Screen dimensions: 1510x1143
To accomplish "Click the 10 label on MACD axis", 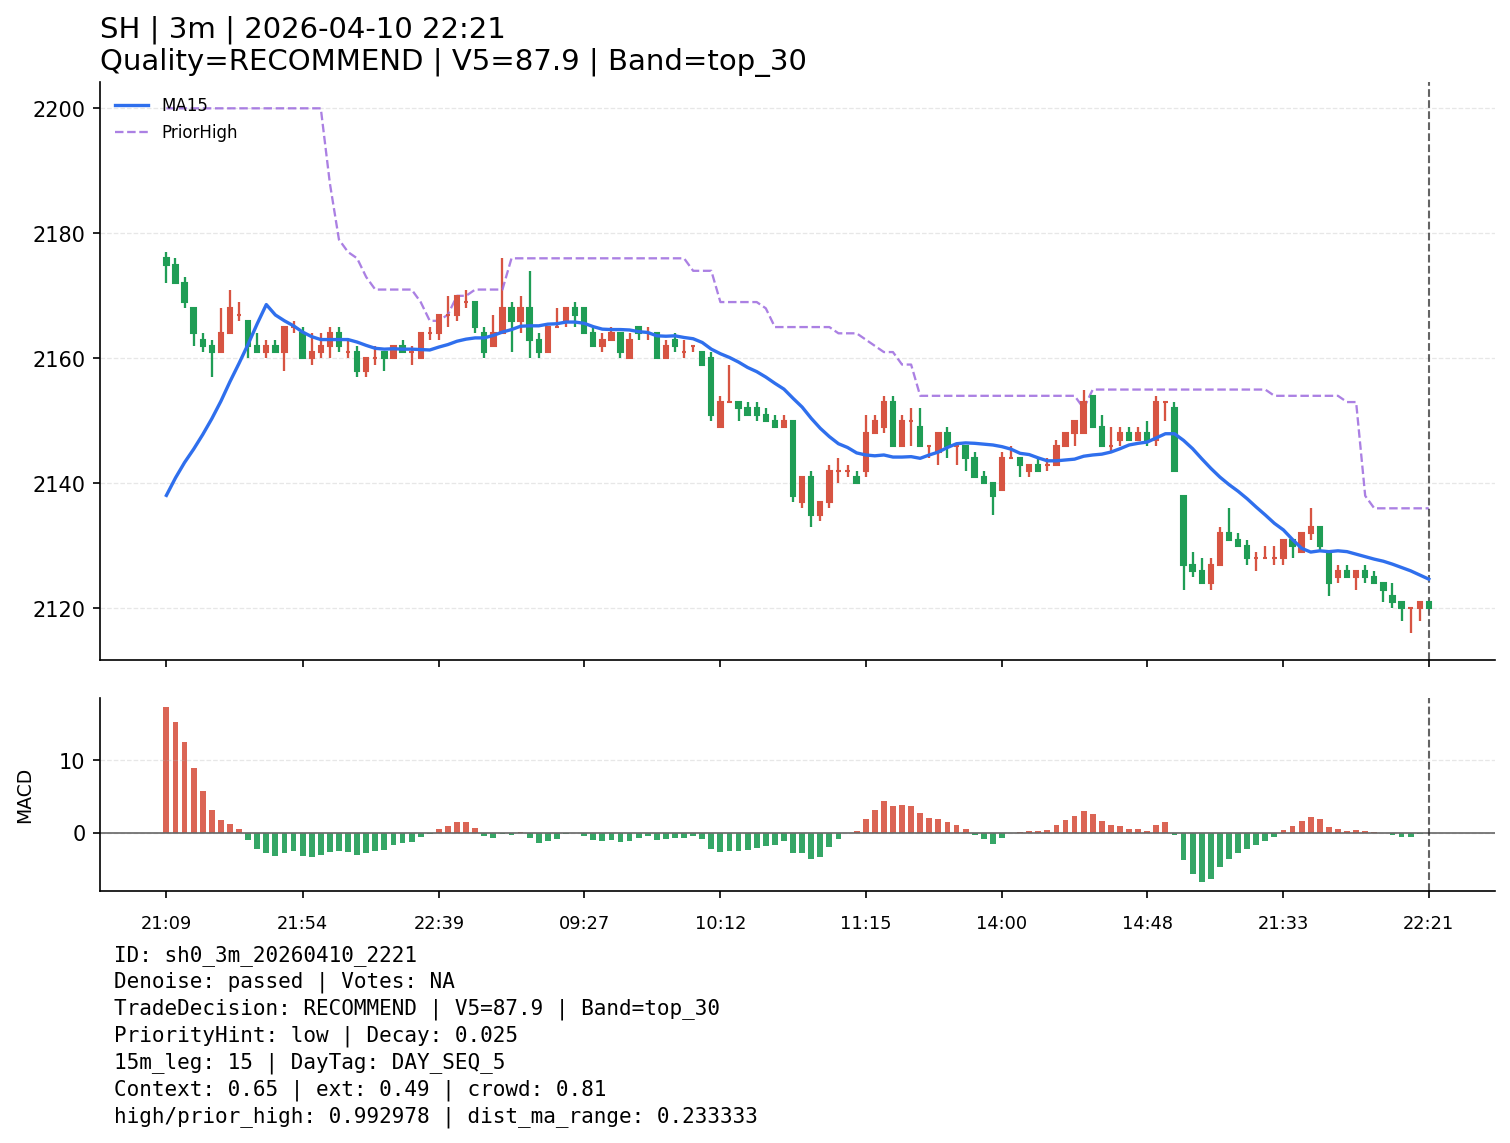I will point(75,761).
